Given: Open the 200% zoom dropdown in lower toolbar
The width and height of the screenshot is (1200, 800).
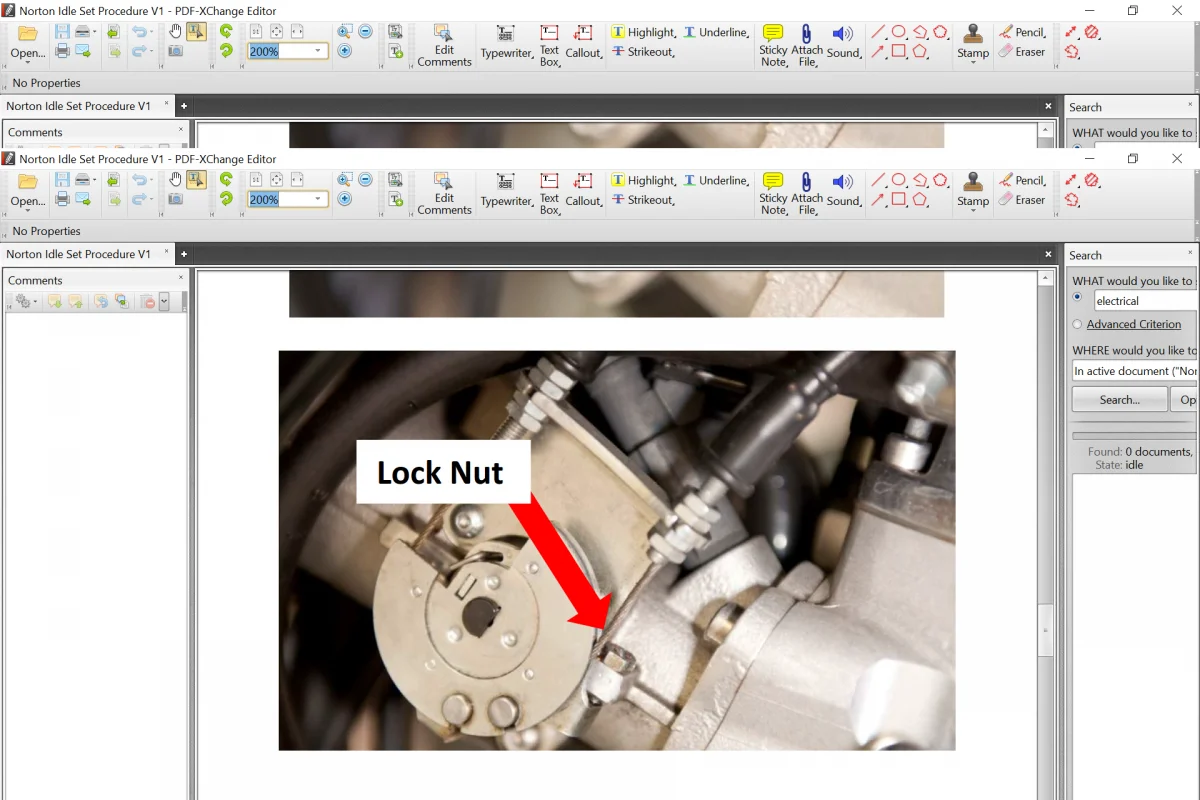Looking at the screenshot, I should tap(318, 200).
